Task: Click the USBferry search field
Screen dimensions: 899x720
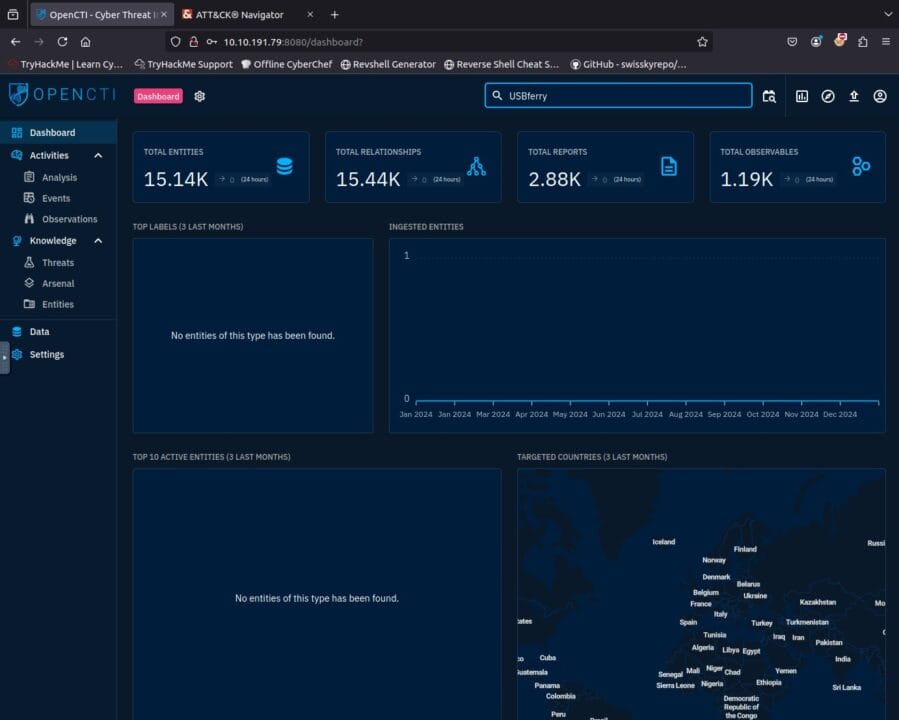Action: click(x=625, y=96)
